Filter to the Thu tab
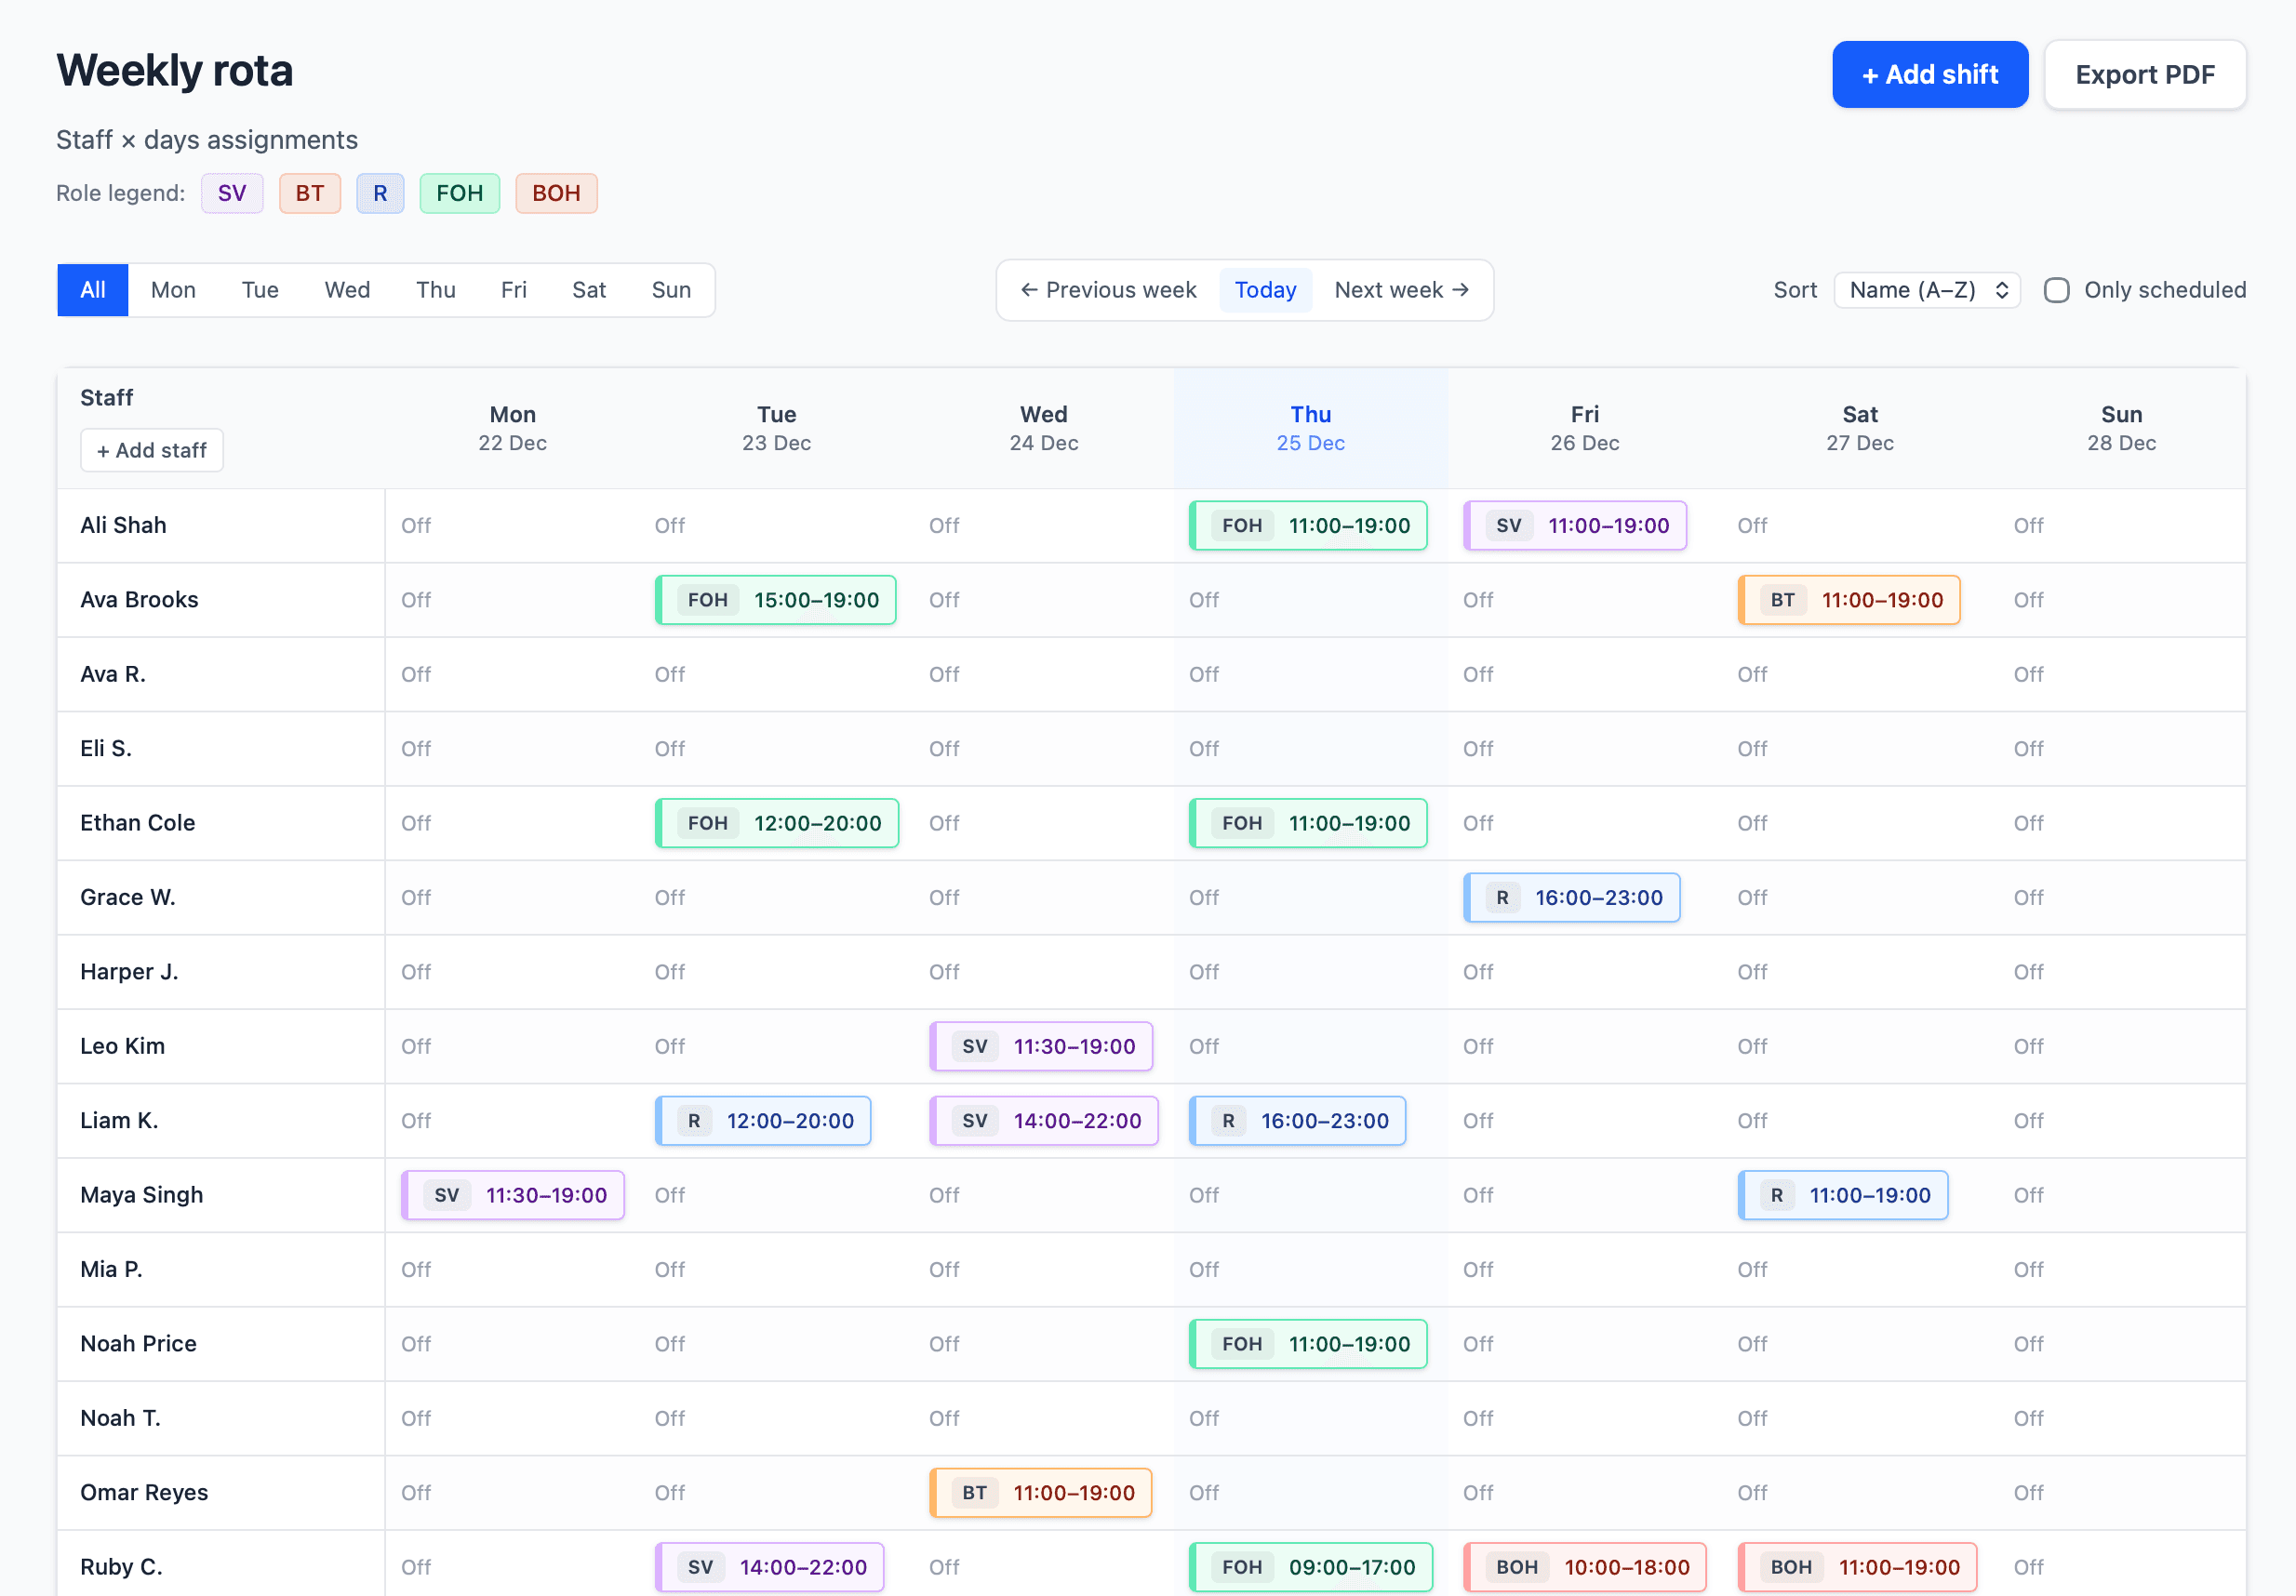2296x1596 pixels. click(436, 290)
